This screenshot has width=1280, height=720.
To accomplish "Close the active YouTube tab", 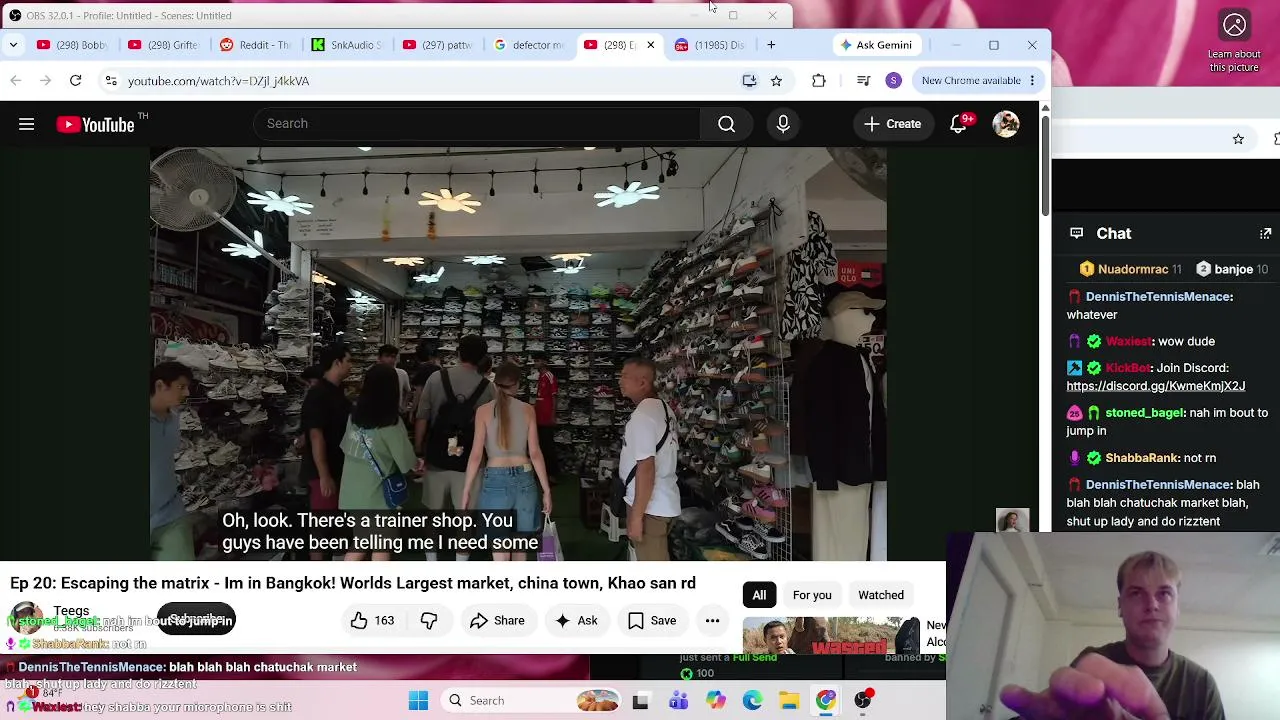I will click(650, 45).
